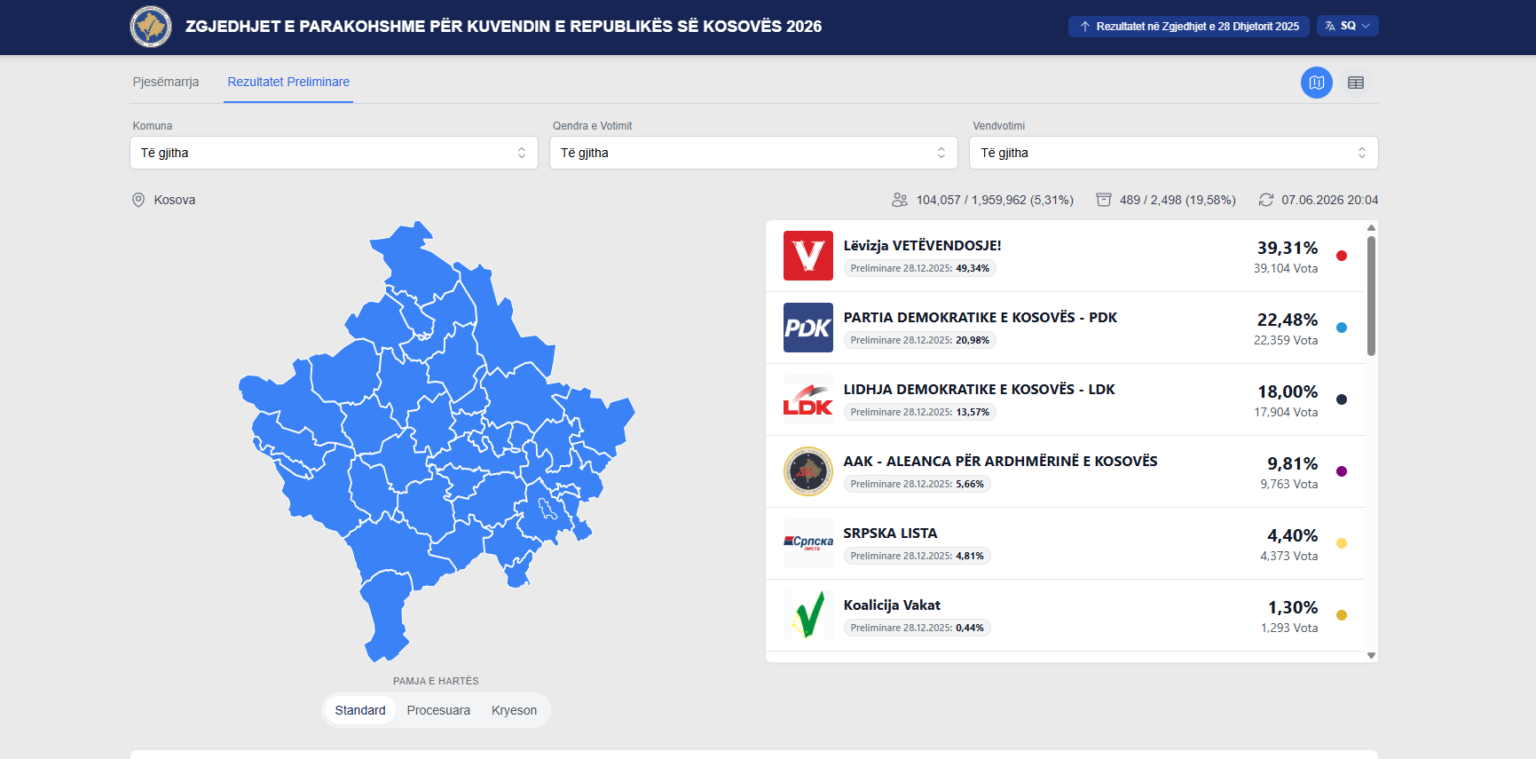Open the Rezultatet Preliminare tab
1536x759 pixels.
click(x=288, y=82)
